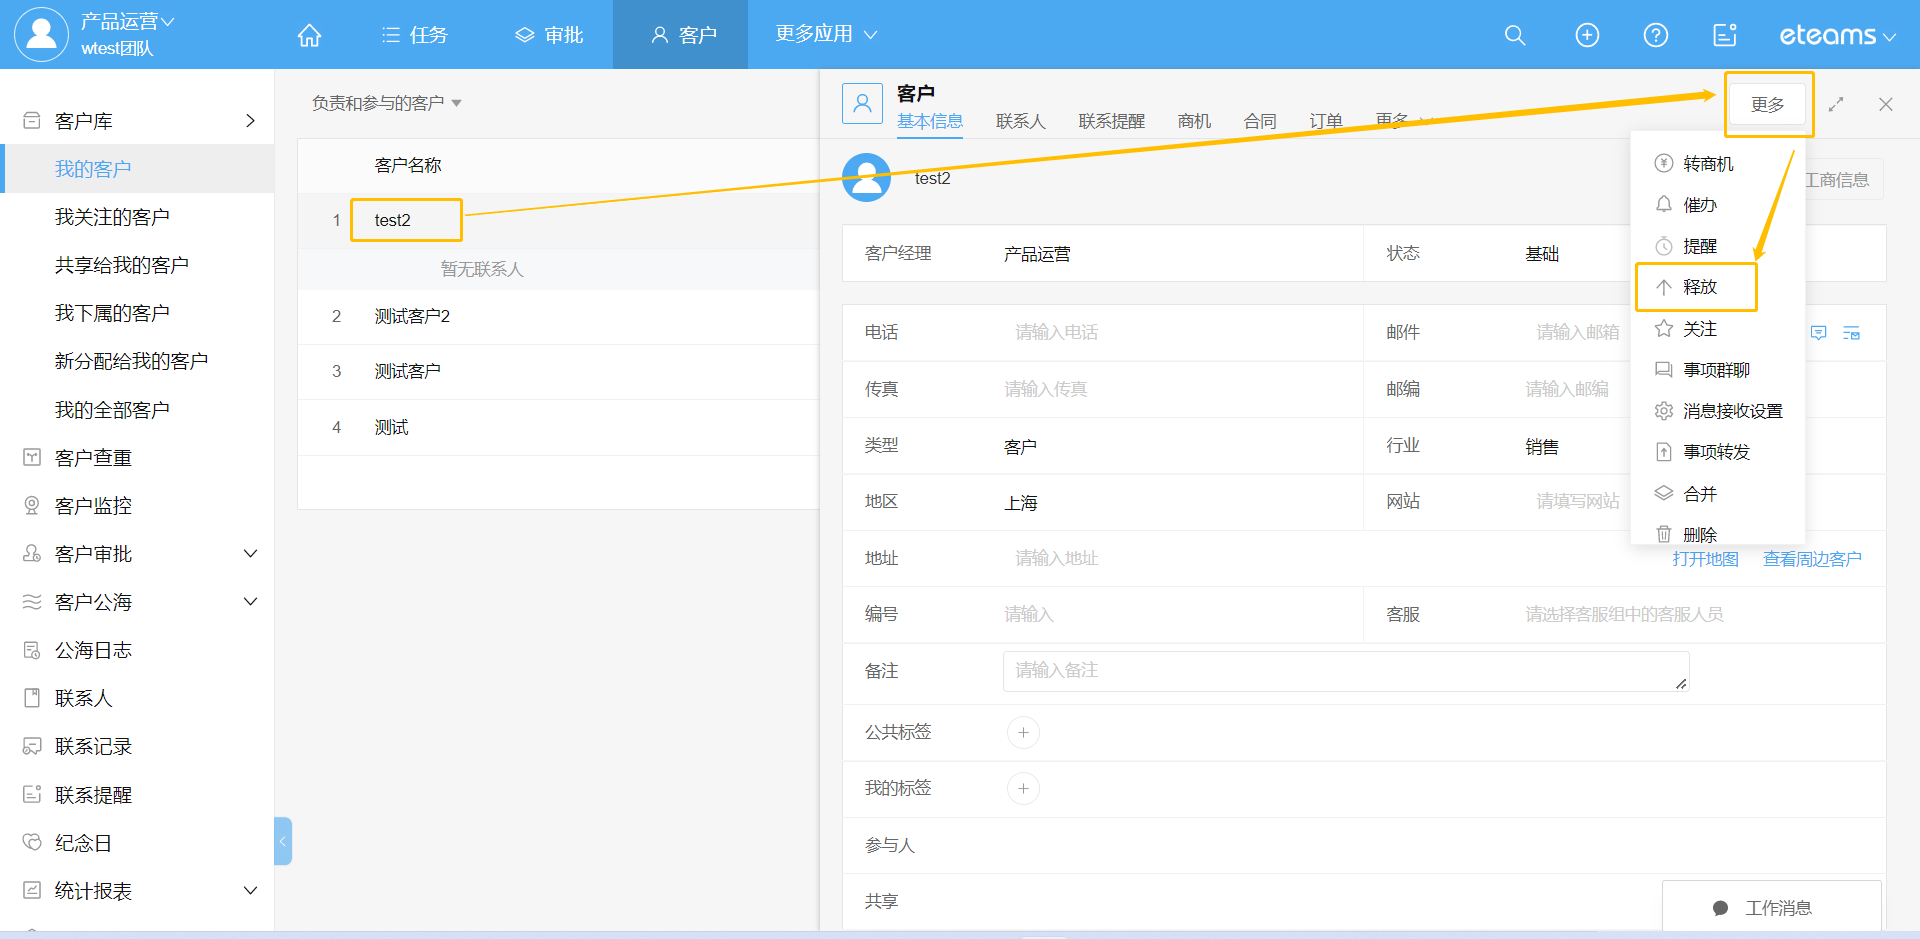The image size is (1920, 939).
Task: Add a personal tag under 我的标签
Action: click(1022, 788)
